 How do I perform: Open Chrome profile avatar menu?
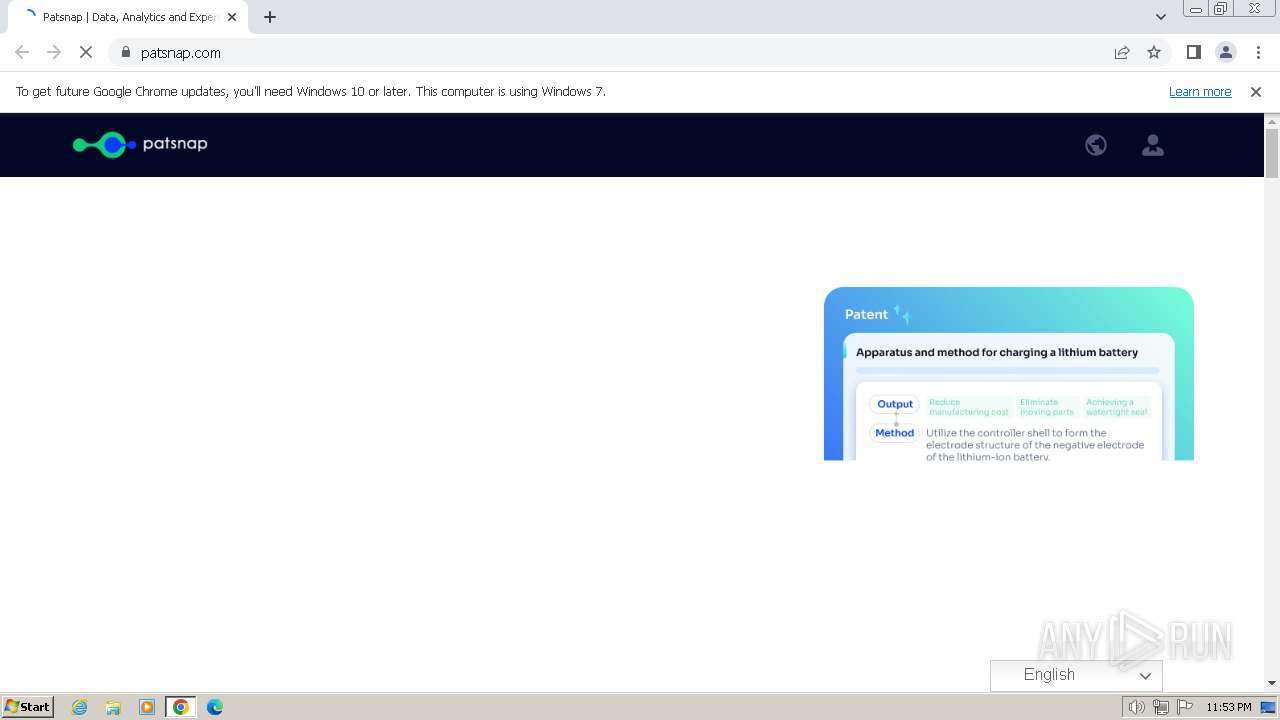coord(1225,52)
